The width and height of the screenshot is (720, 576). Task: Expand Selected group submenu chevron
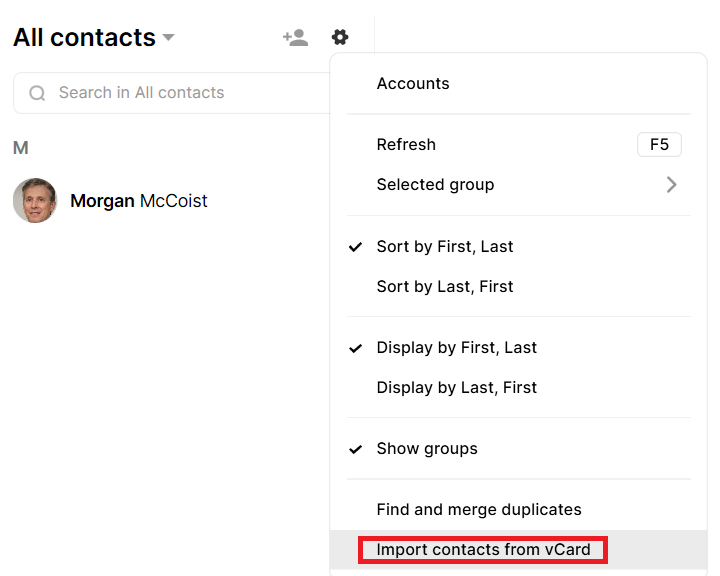click(671, 185)
